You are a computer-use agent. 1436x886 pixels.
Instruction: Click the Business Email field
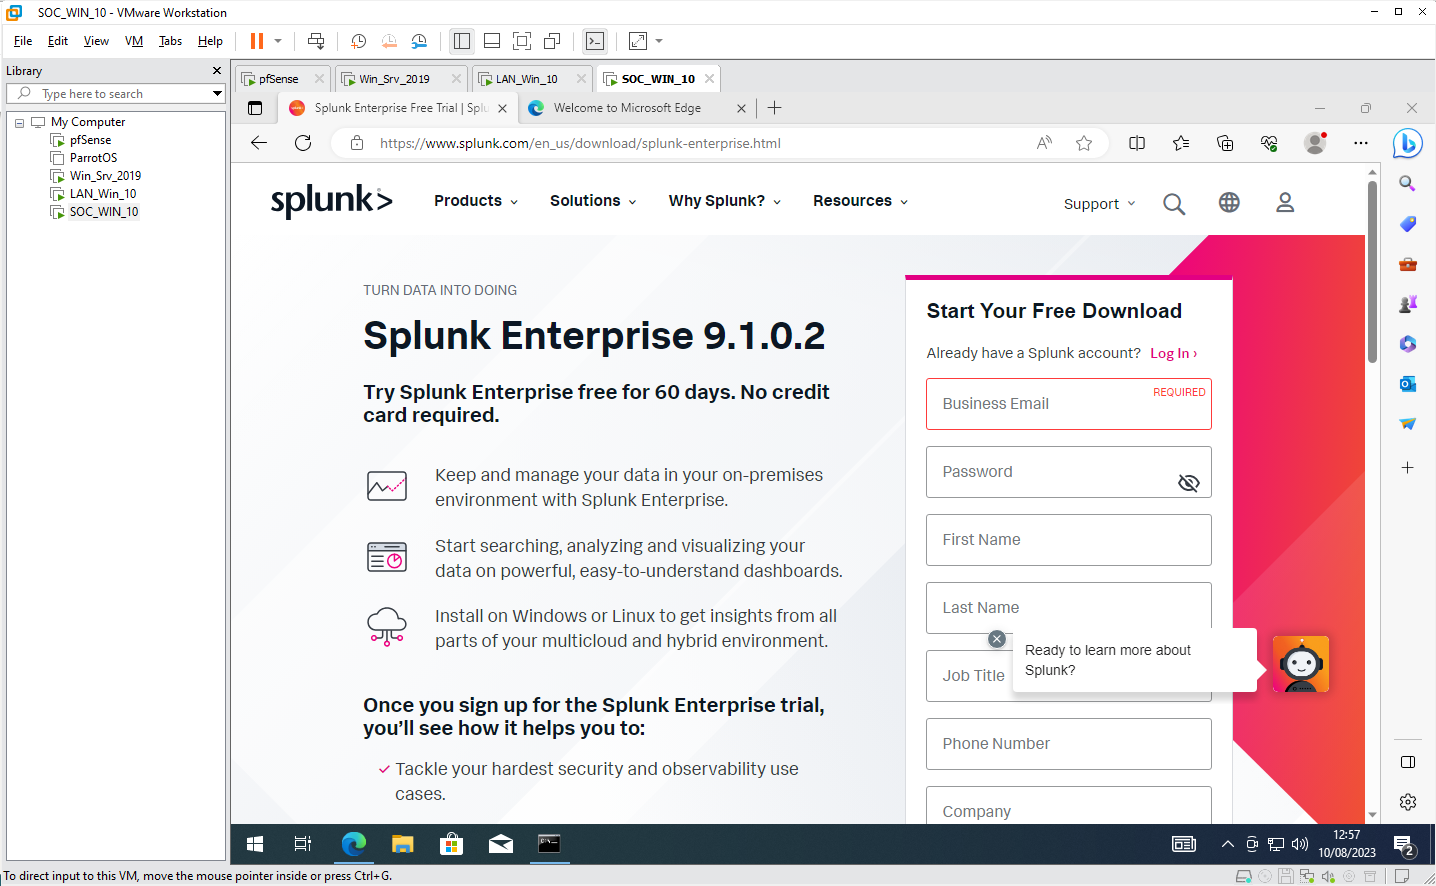point(1069,404)
